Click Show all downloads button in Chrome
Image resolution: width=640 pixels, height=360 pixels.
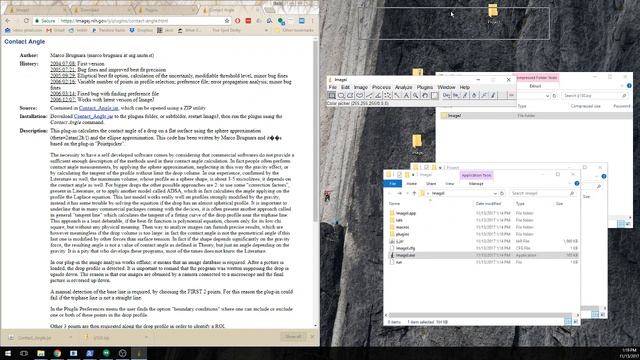(x=293, y=337)
